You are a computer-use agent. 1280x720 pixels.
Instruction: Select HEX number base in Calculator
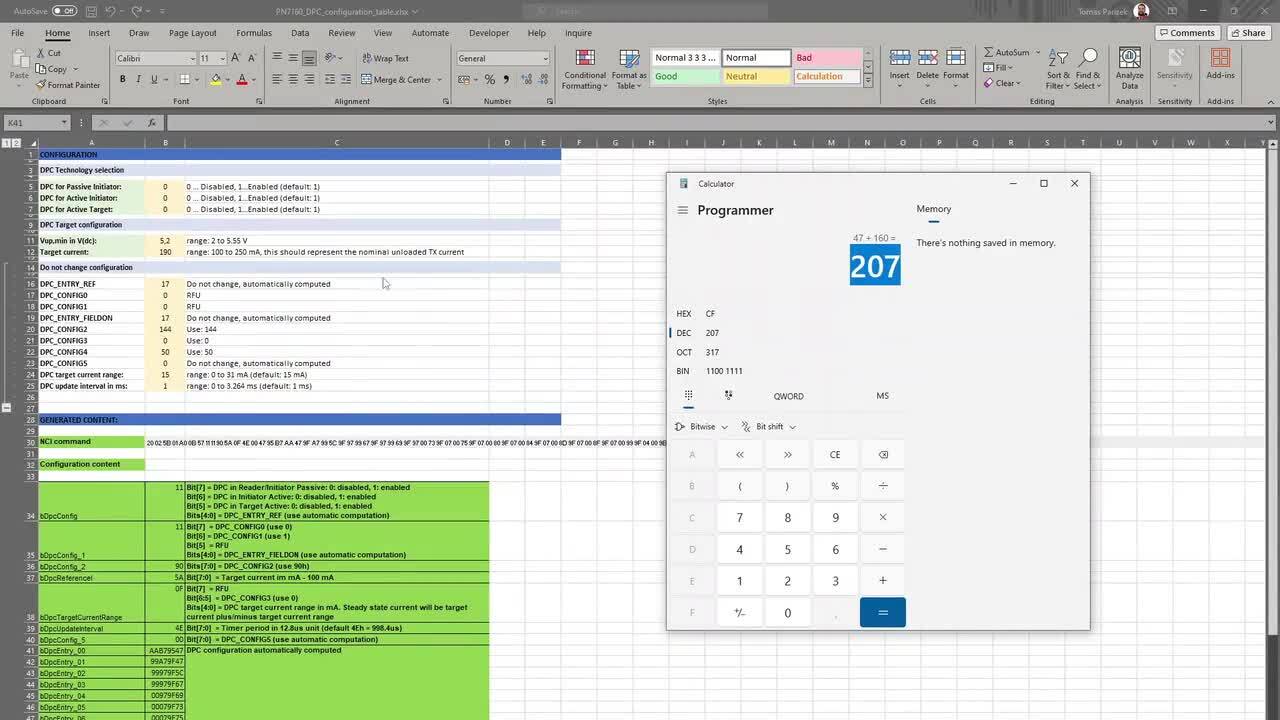[684, 314]
